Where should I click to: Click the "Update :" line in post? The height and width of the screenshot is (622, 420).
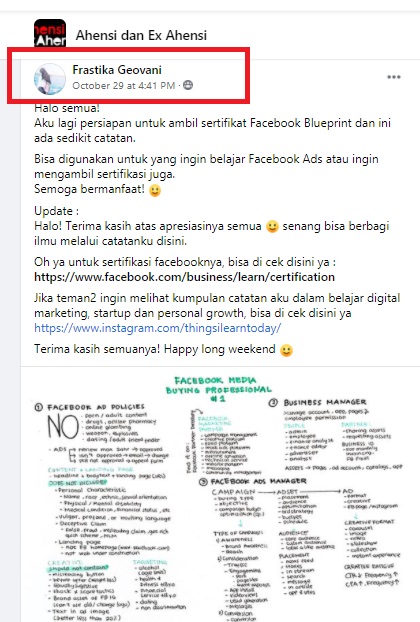coord(56,211)
